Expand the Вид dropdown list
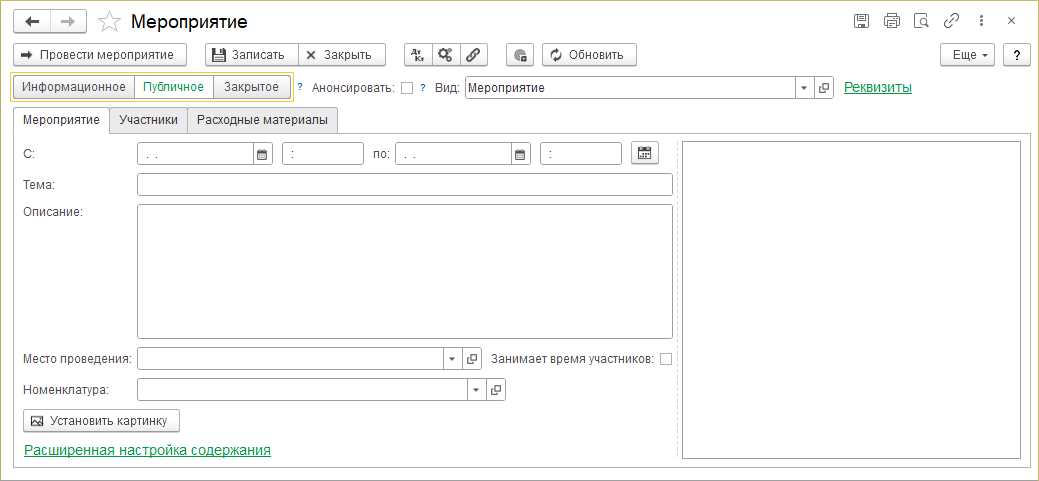The image size is (1039, 481). coord(804,88)
